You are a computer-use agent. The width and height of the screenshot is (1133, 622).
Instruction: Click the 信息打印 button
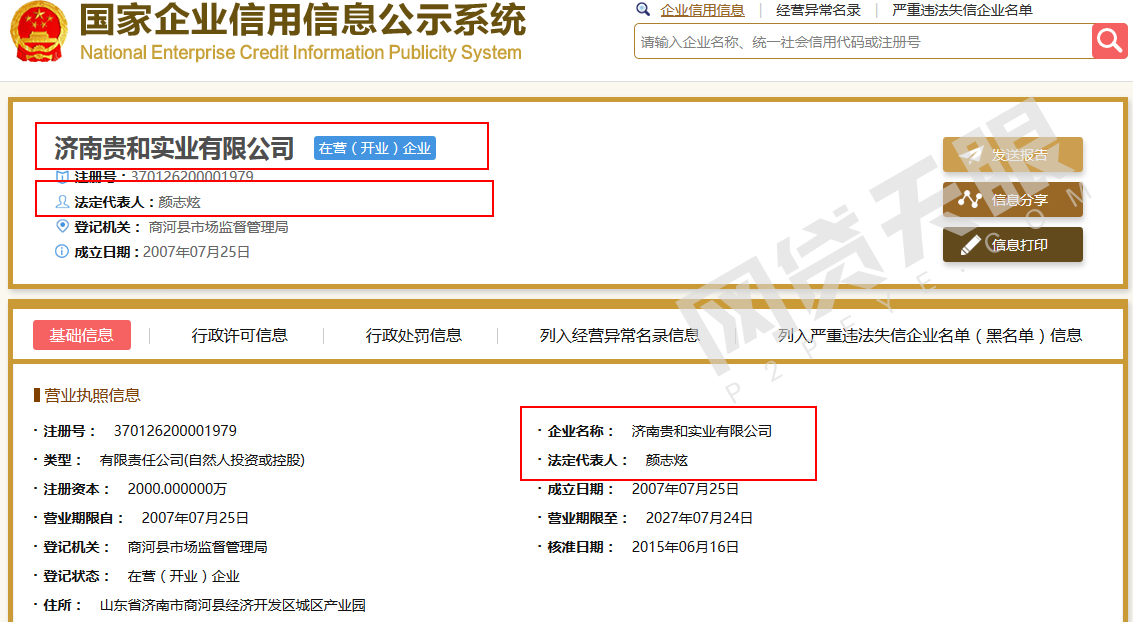pos(1012,245)
